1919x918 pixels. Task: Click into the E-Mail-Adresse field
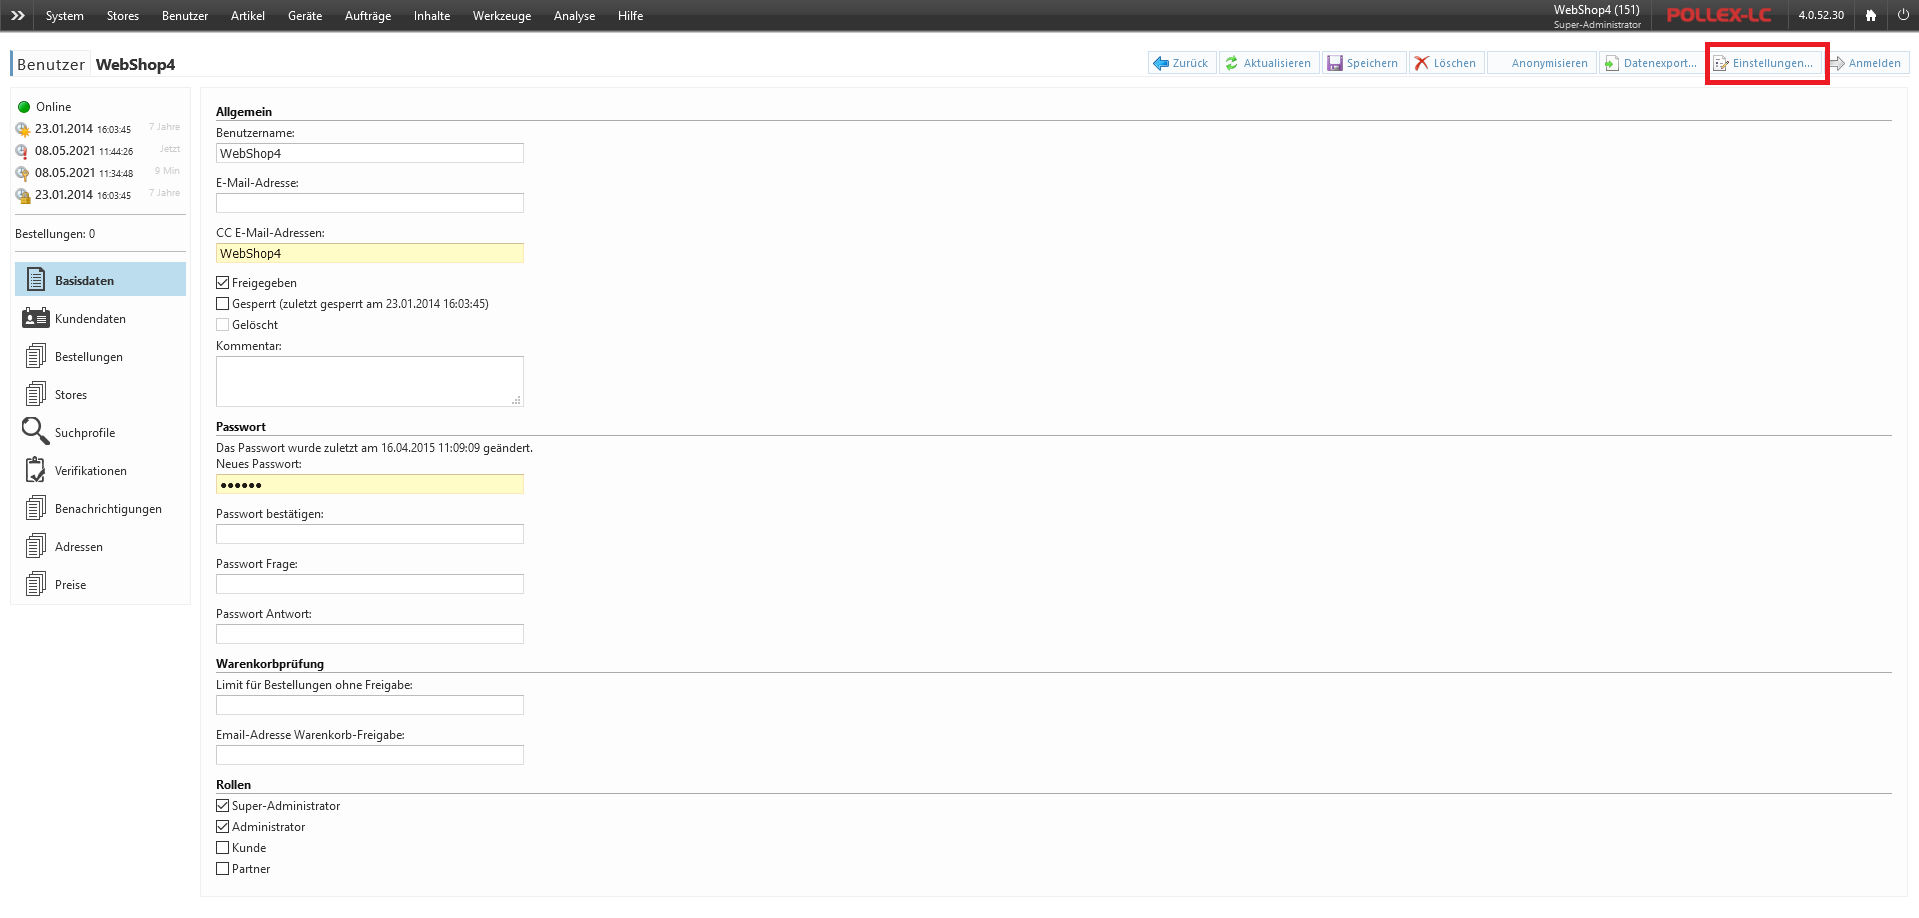369,203
